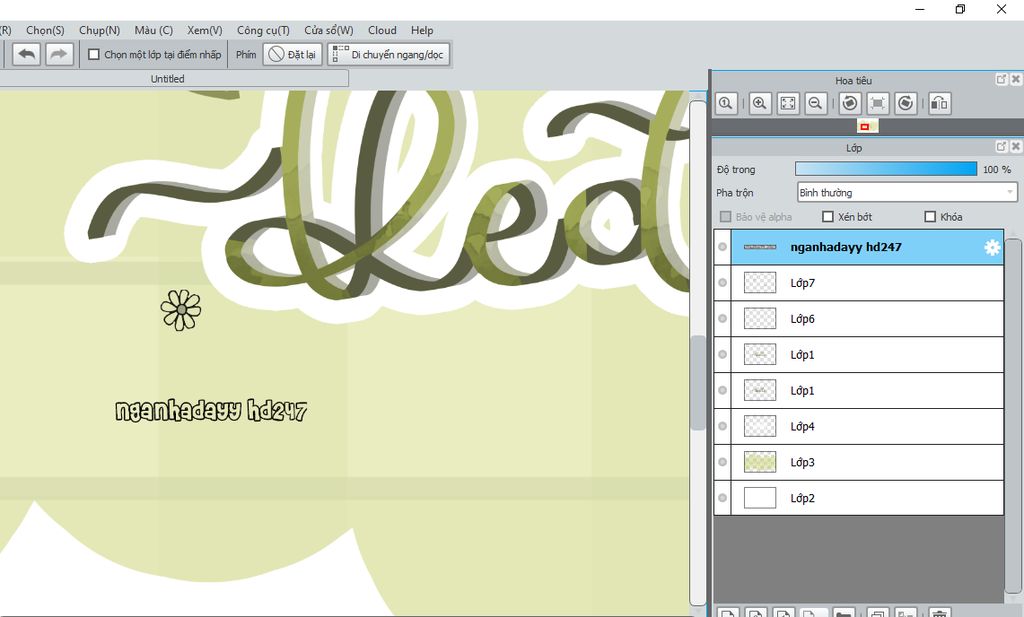The height and width of the screenshot is (617, 1024).
Task: Select the Lớp2 layer row
Action: point(867,498)
